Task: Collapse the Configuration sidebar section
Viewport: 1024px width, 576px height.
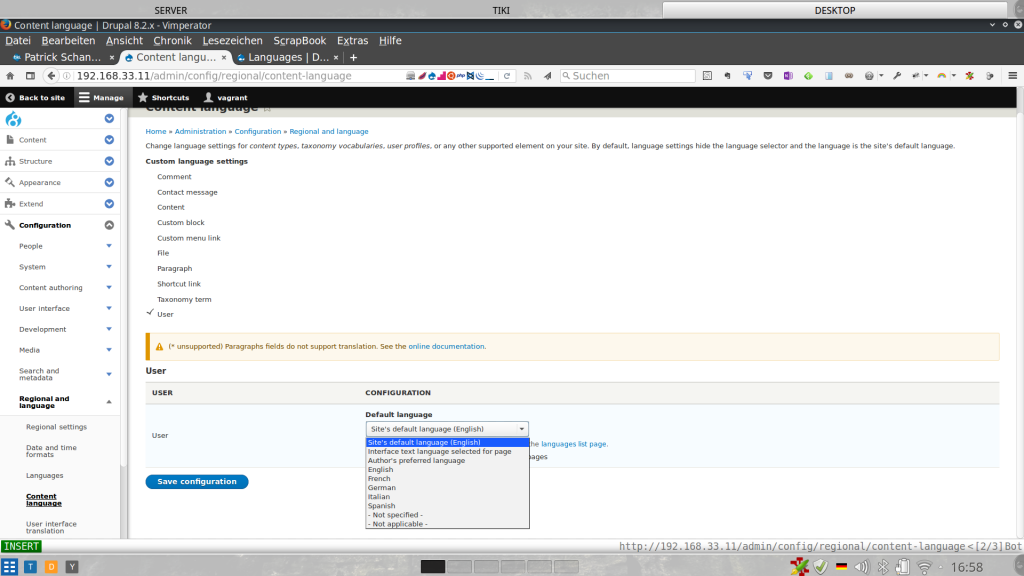Action: coord(109,225)
